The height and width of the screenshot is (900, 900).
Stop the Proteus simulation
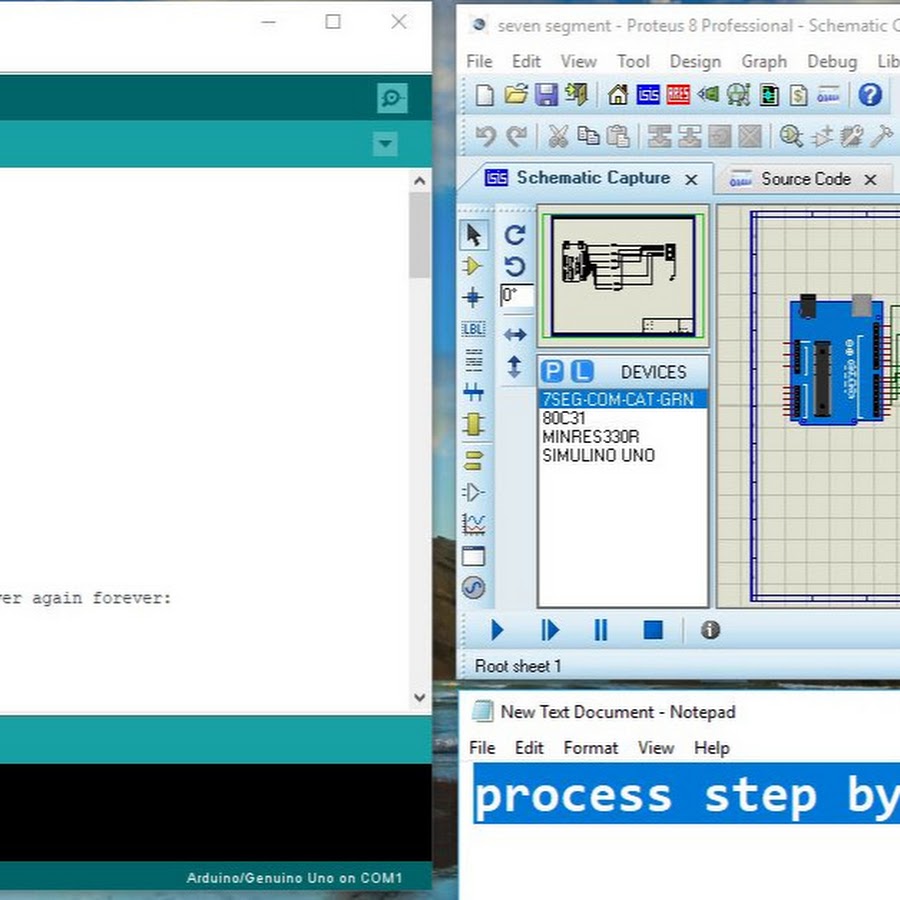pyautogui.click(x=653, y=630)
